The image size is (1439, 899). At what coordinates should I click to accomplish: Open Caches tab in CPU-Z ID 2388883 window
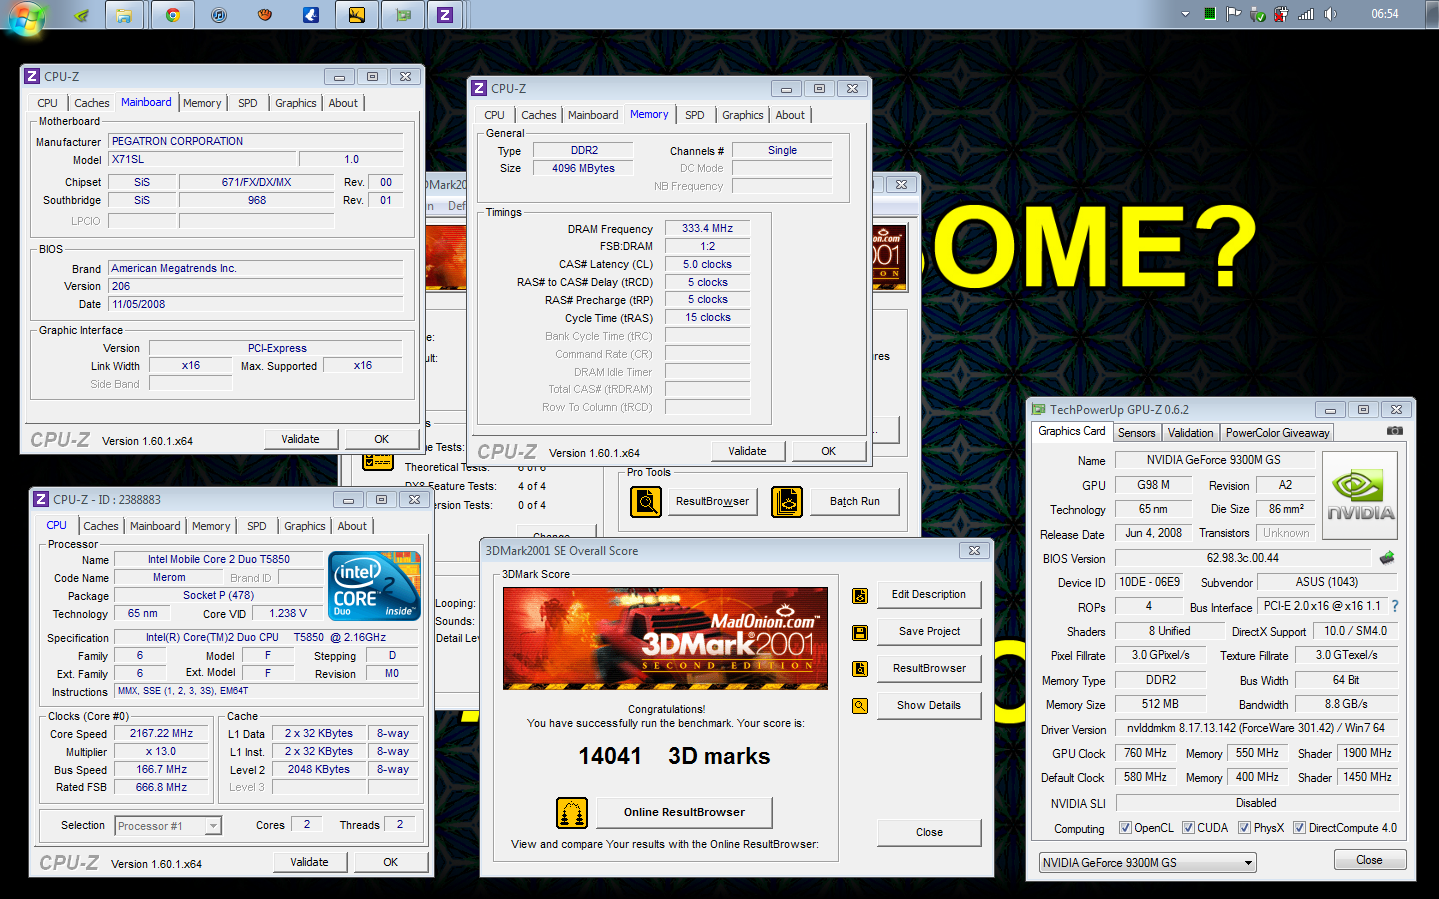101,526
